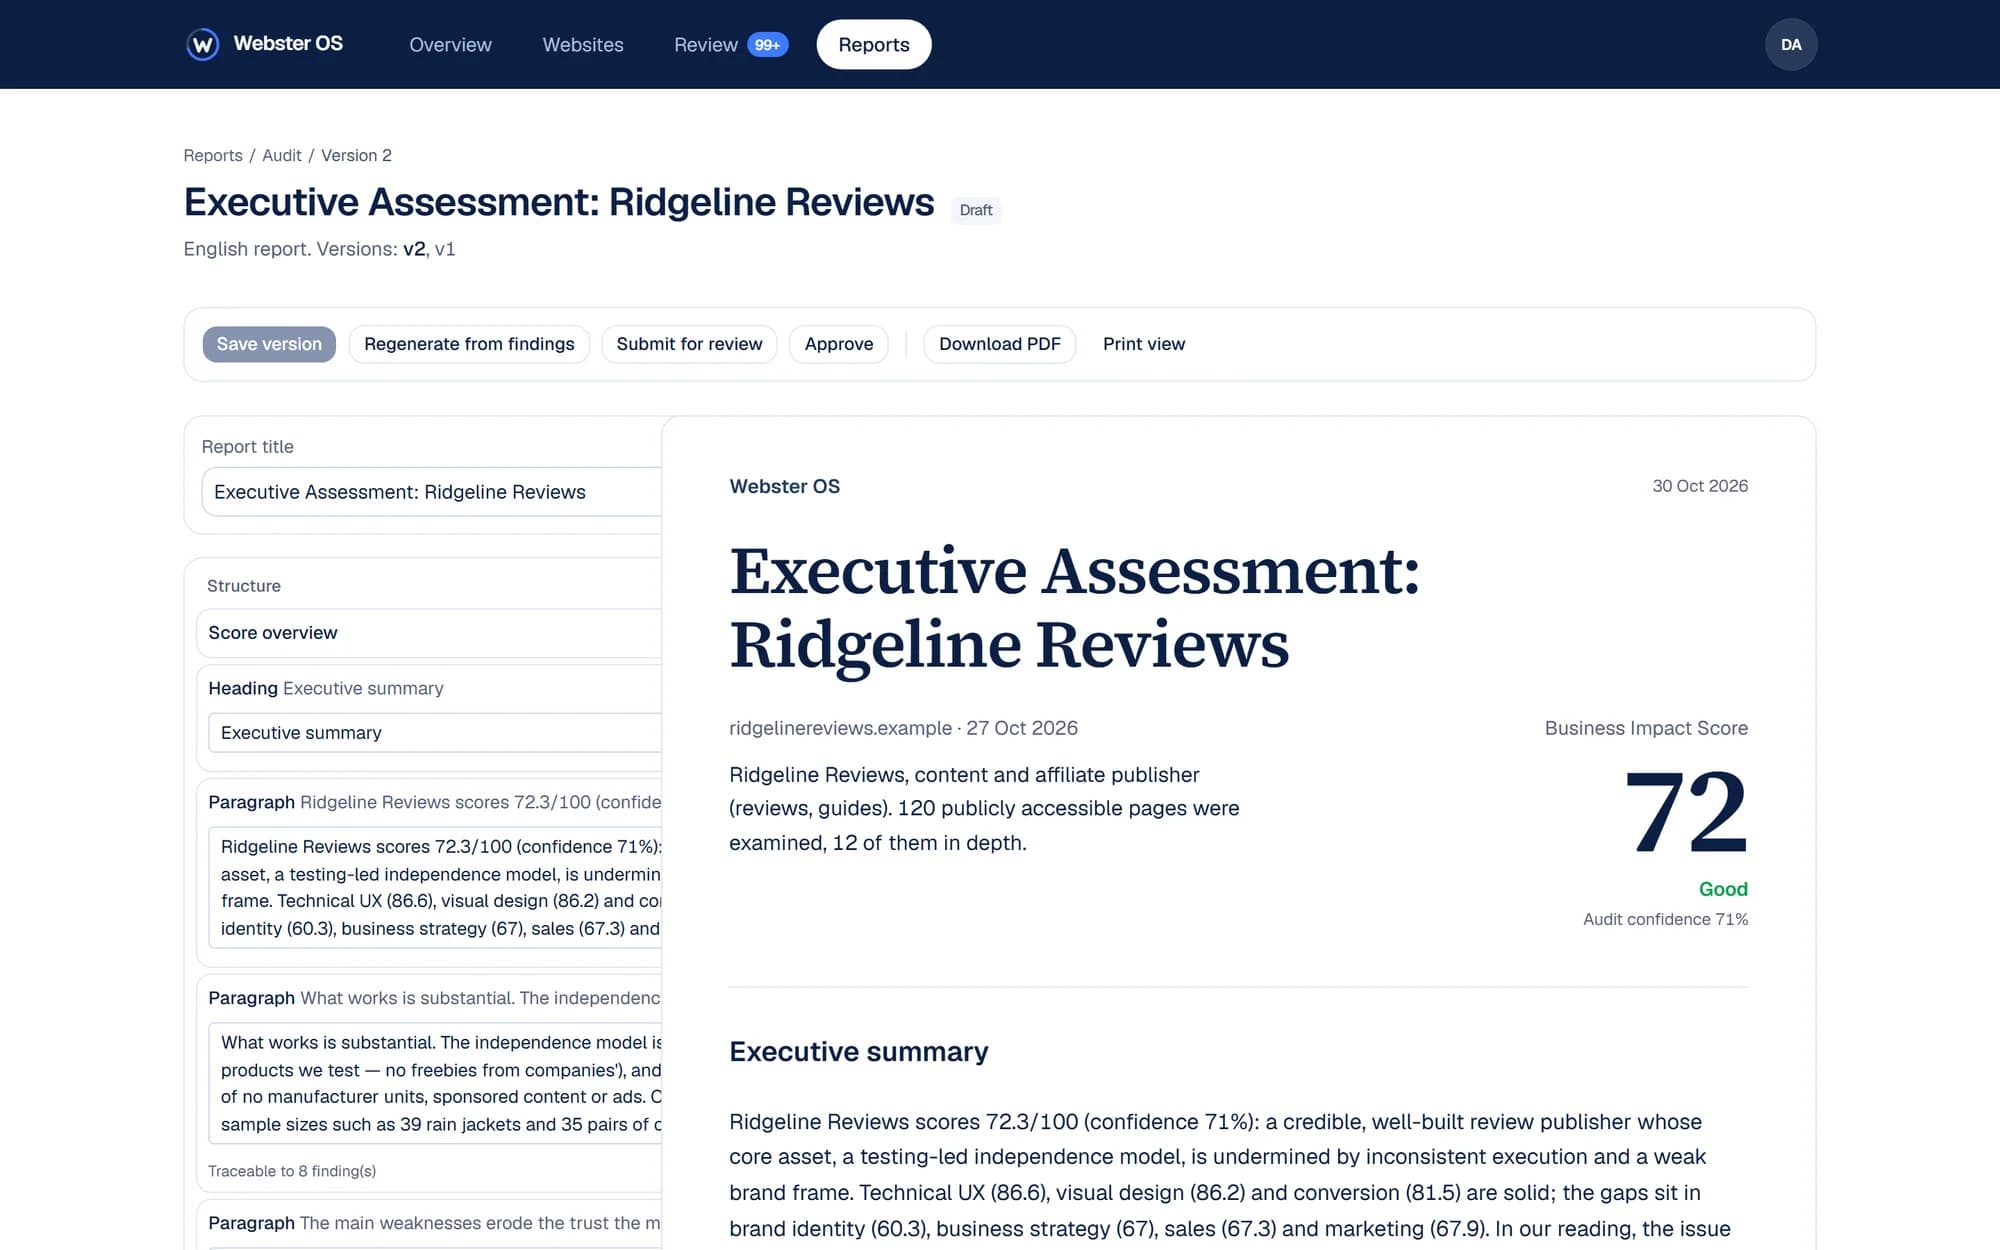Click the Report title input field

tap(432, 492)
